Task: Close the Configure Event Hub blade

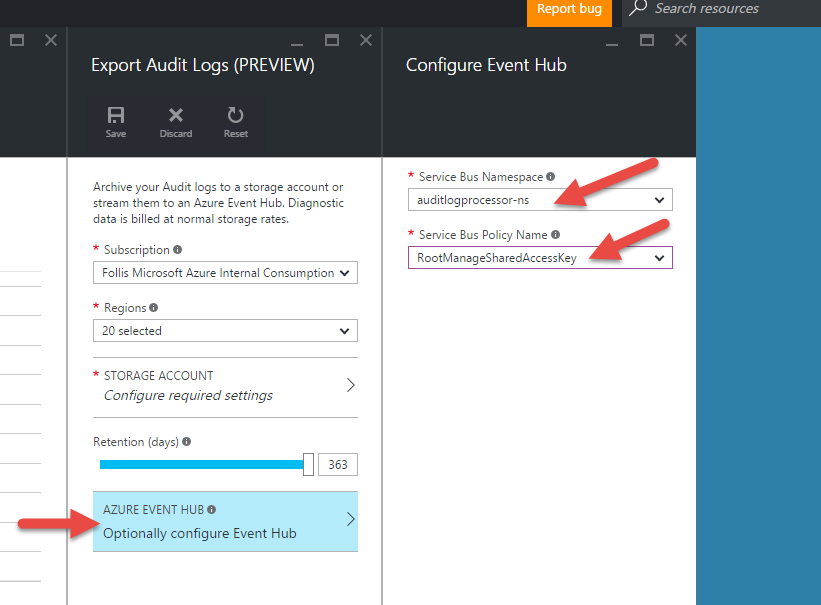Action: pos(681,40)
